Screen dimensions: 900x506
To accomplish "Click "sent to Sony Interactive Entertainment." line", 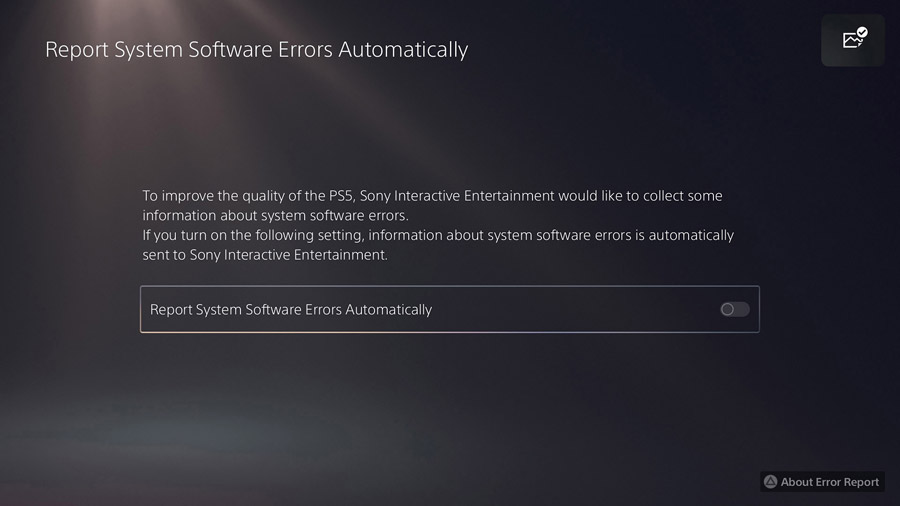I will pyautogui.click(x=264, y=255).
